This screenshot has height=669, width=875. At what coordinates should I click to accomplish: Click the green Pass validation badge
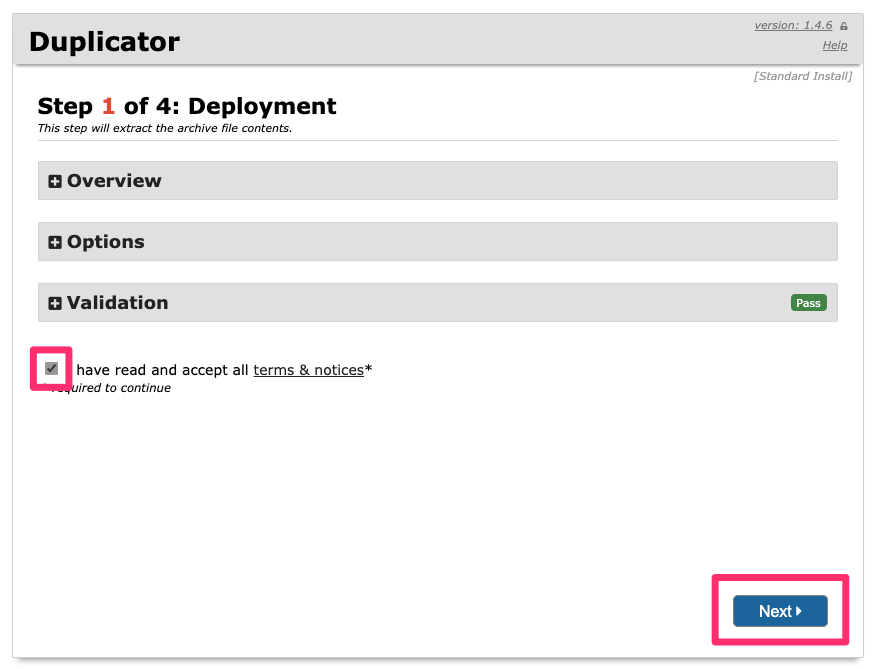[x=809, y=303]
